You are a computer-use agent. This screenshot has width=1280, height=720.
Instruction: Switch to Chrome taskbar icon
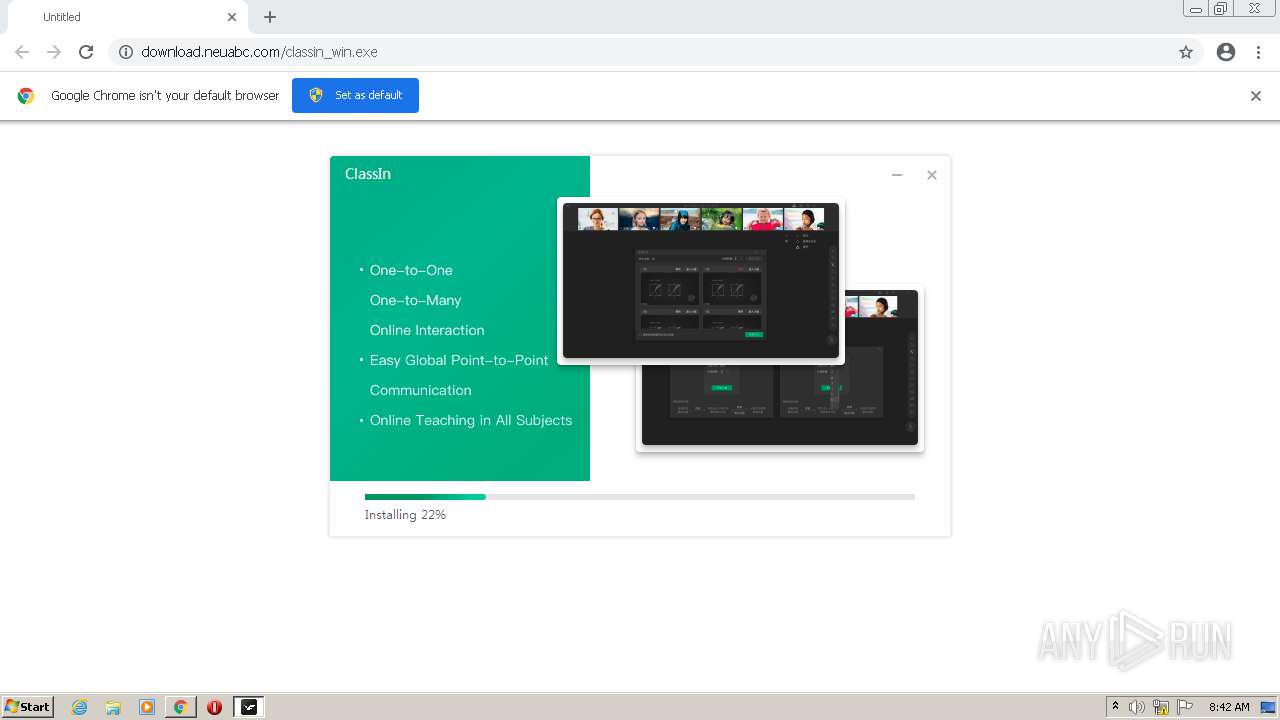(181, 707)
